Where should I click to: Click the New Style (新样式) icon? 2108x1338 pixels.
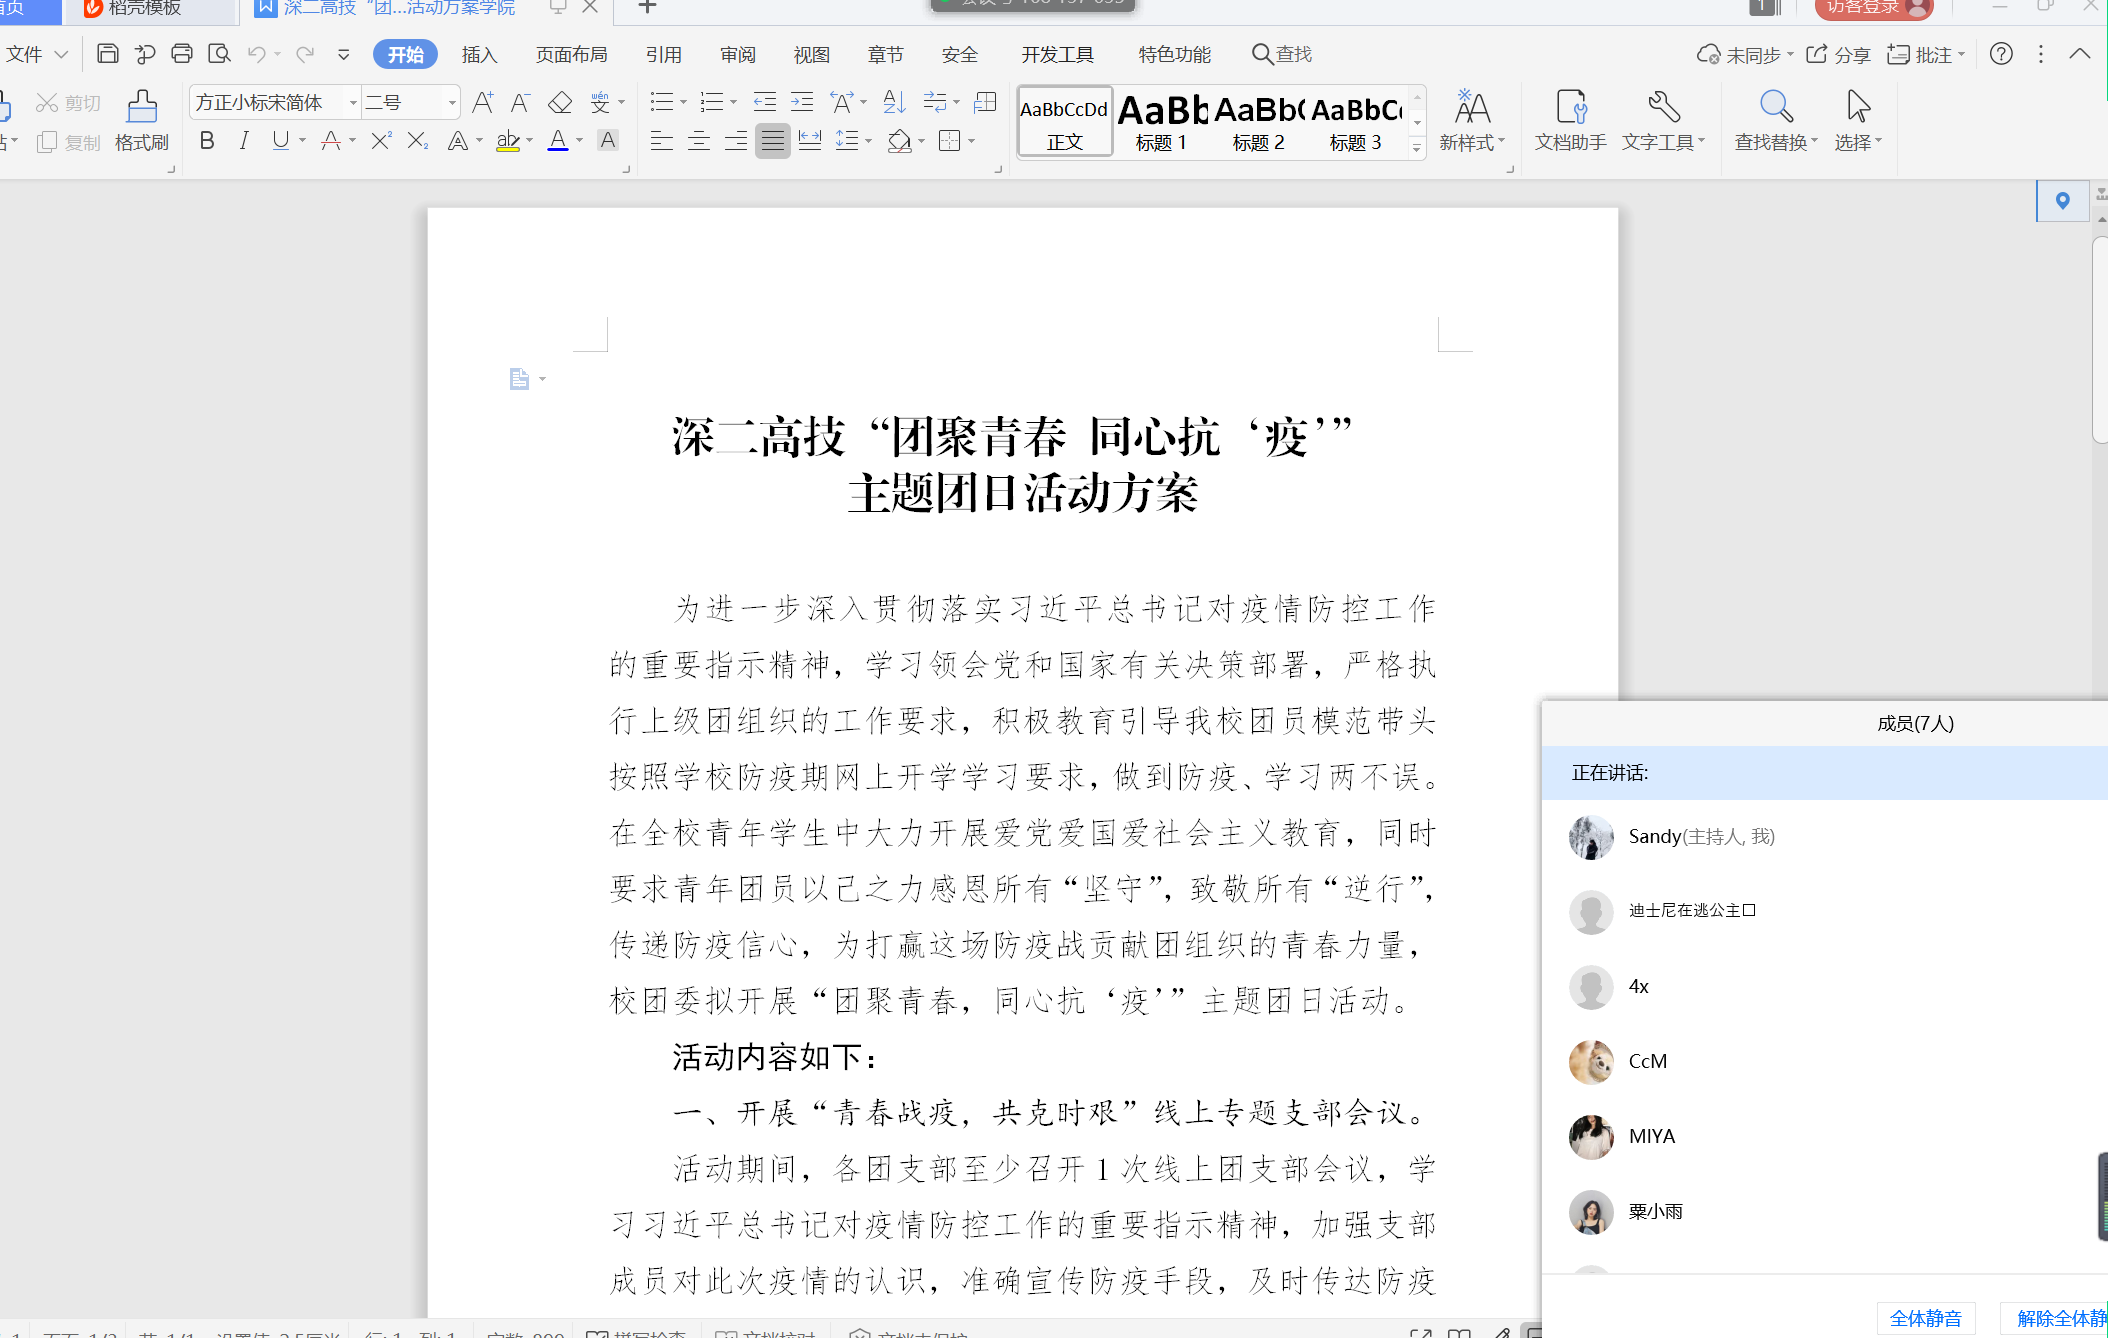point(1472,120)
